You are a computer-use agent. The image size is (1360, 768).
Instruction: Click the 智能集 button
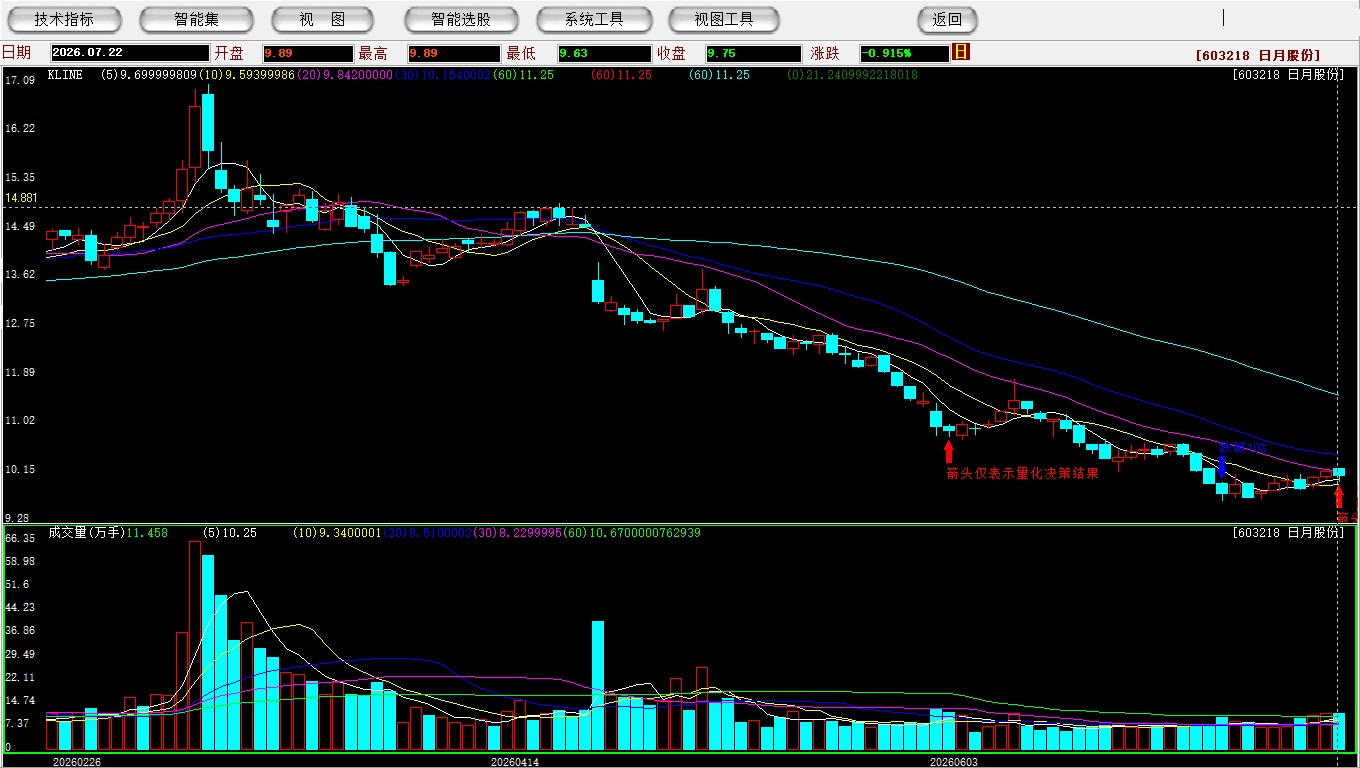pyautogui.click(x=196, y=19)
